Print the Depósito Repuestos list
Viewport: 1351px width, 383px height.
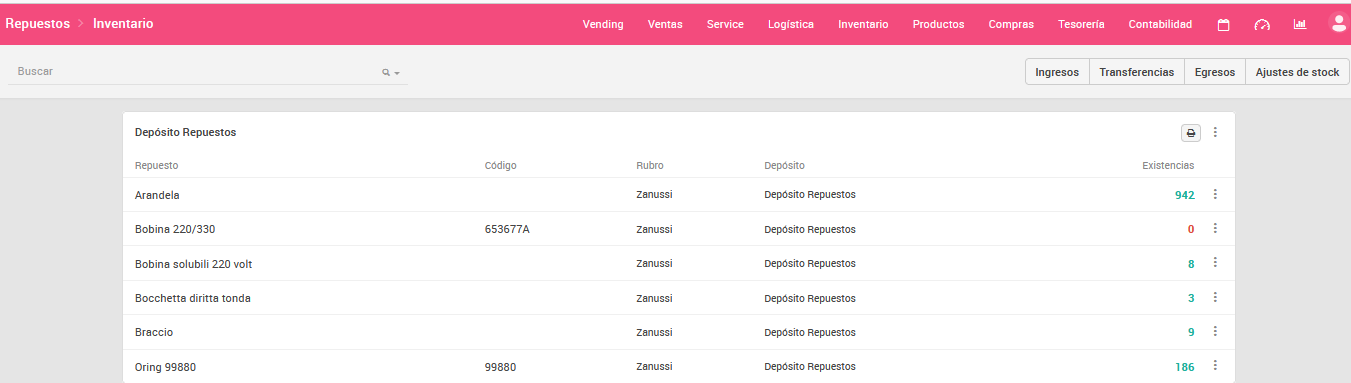point(1191,132)
